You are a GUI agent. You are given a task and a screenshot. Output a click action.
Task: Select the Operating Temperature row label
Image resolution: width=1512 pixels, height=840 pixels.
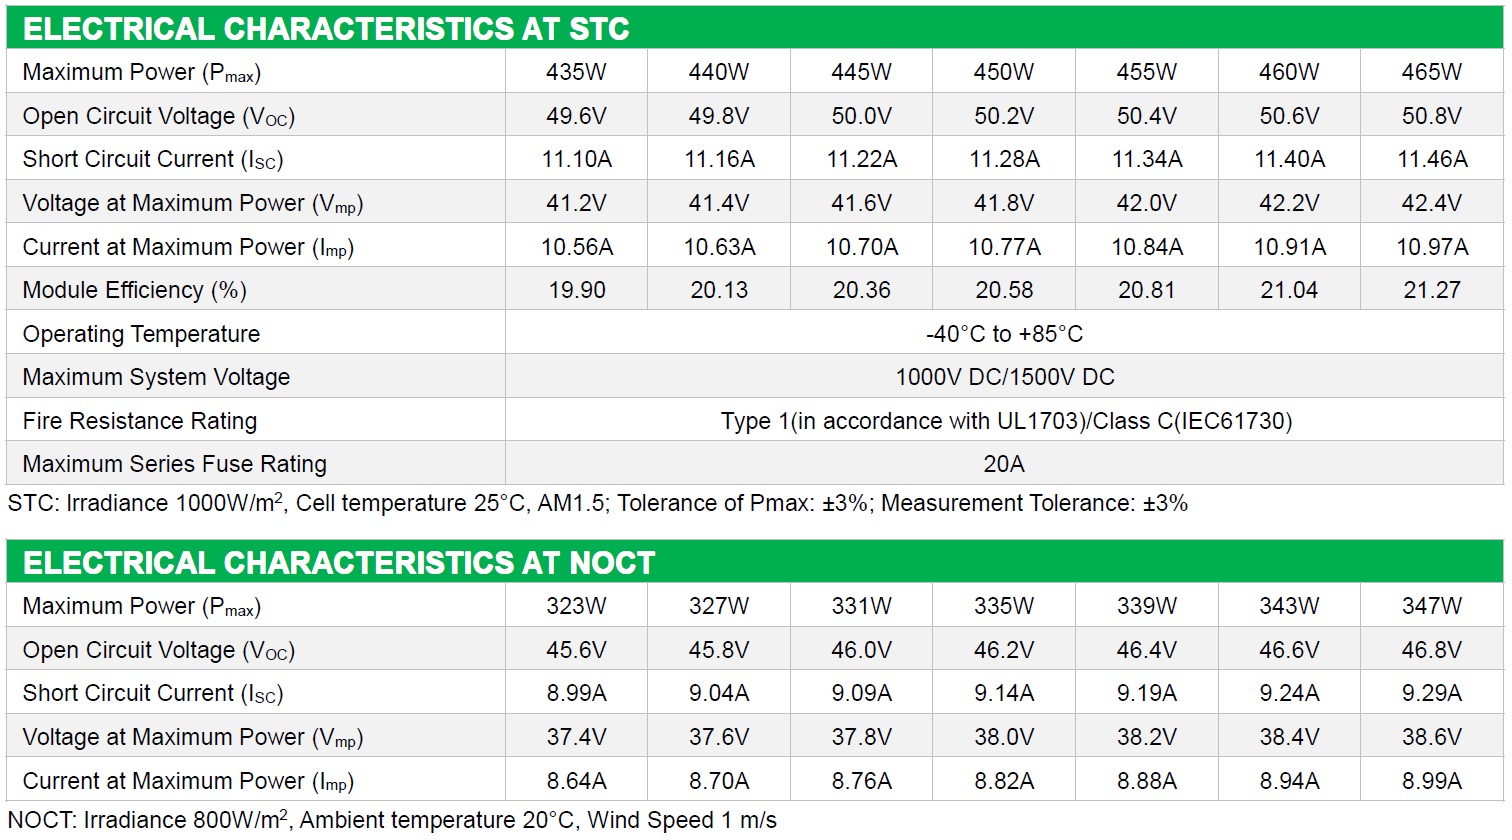pos(141,334)
